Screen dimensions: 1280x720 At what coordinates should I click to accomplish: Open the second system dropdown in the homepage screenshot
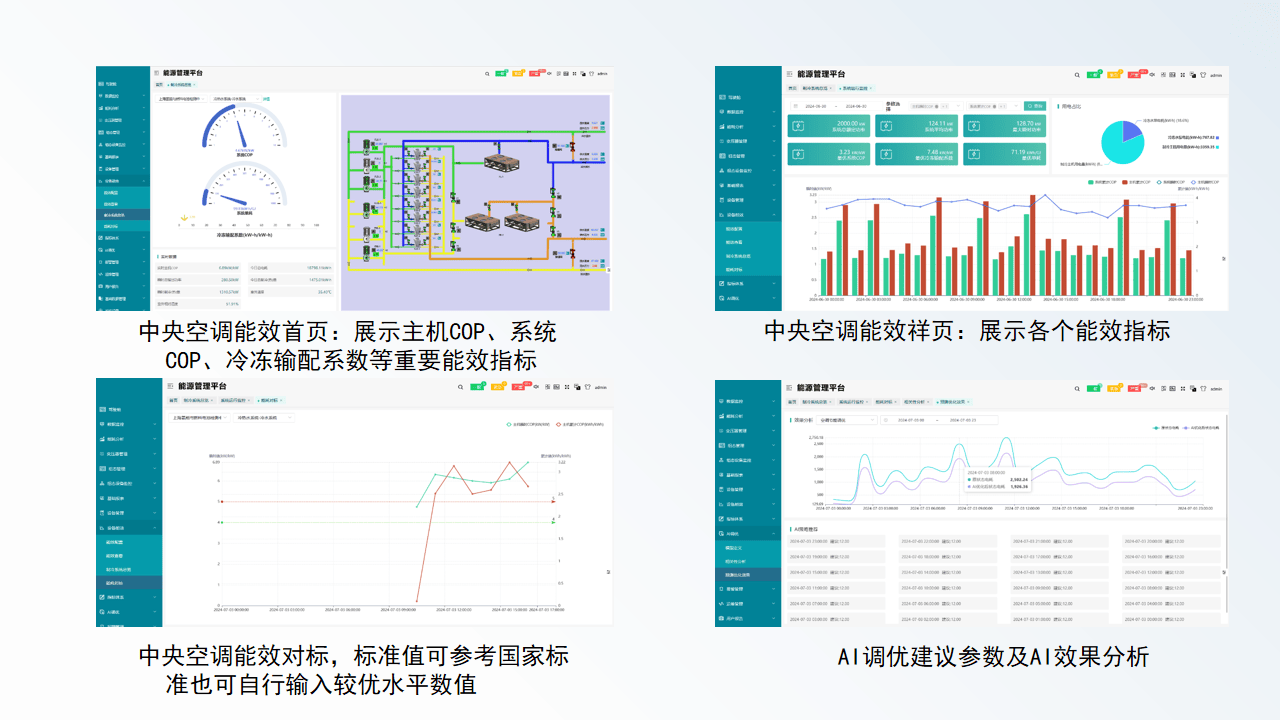(x=235, y=98)
